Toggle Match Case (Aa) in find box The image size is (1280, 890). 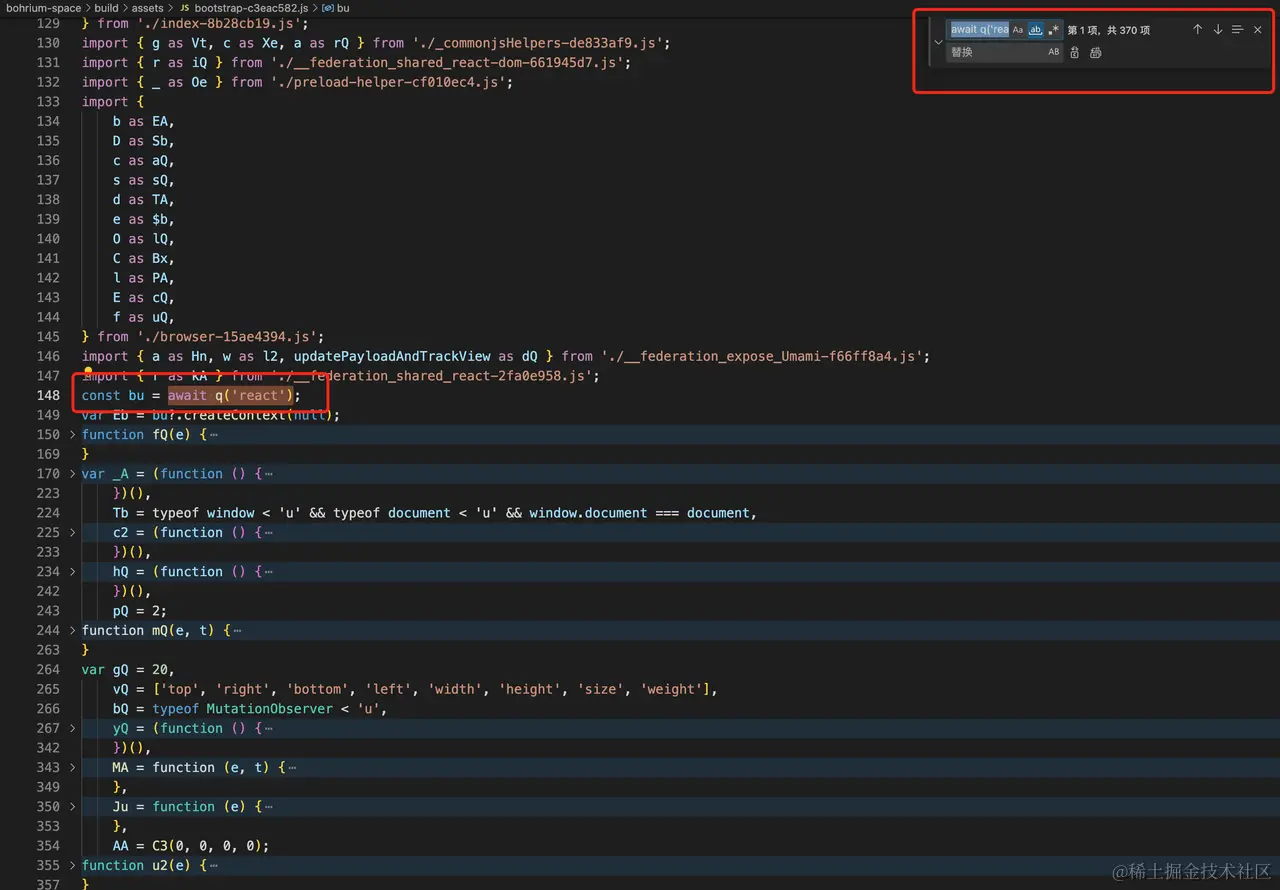point(1018,30)
